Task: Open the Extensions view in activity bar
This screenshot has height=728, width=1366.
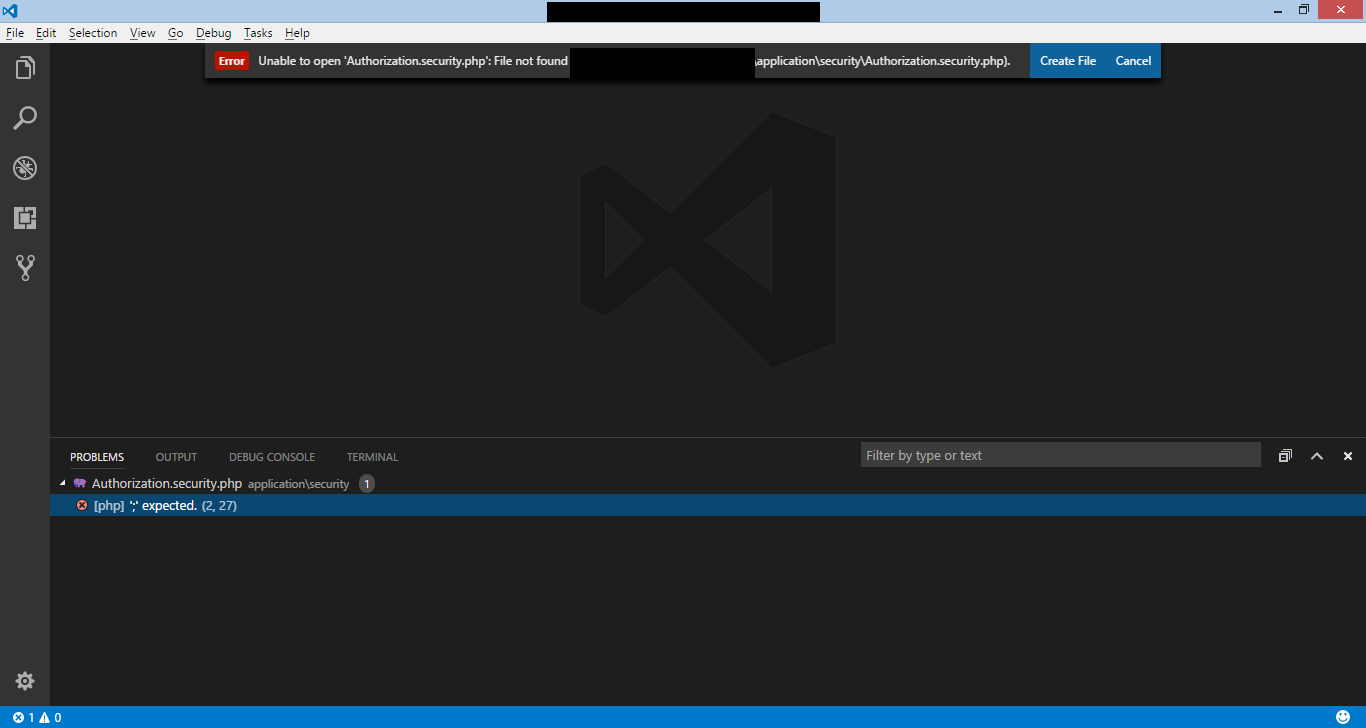Action: 25,218
